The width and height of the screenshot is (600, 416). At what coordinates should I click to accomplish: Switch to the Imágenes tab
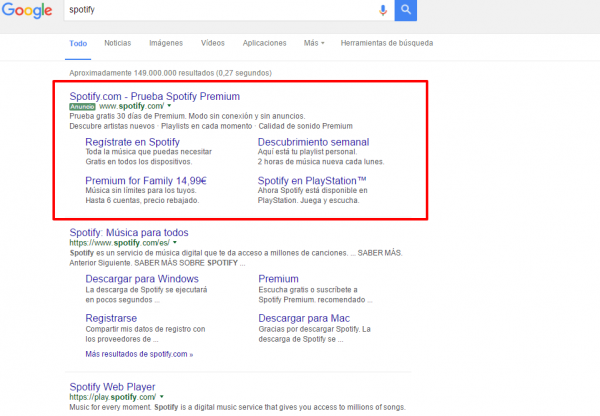tap(166, 43)
